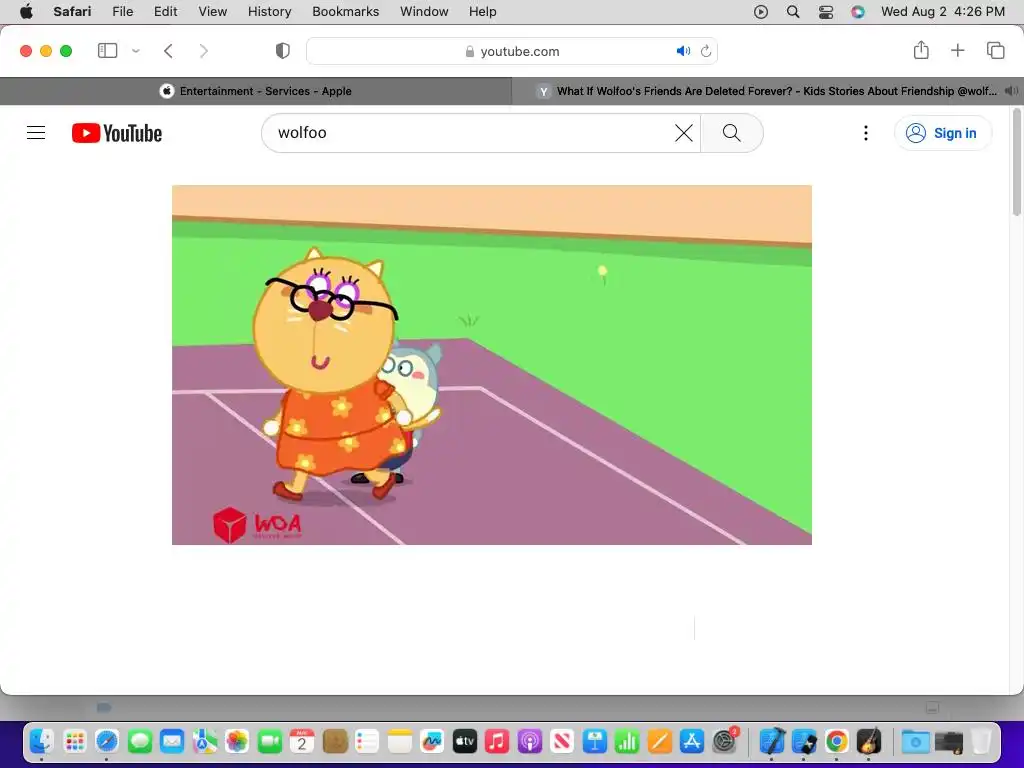Open Pages from the Dock
The width and height of the screenshot is (1024, 768).
click(x=660, y=742)
